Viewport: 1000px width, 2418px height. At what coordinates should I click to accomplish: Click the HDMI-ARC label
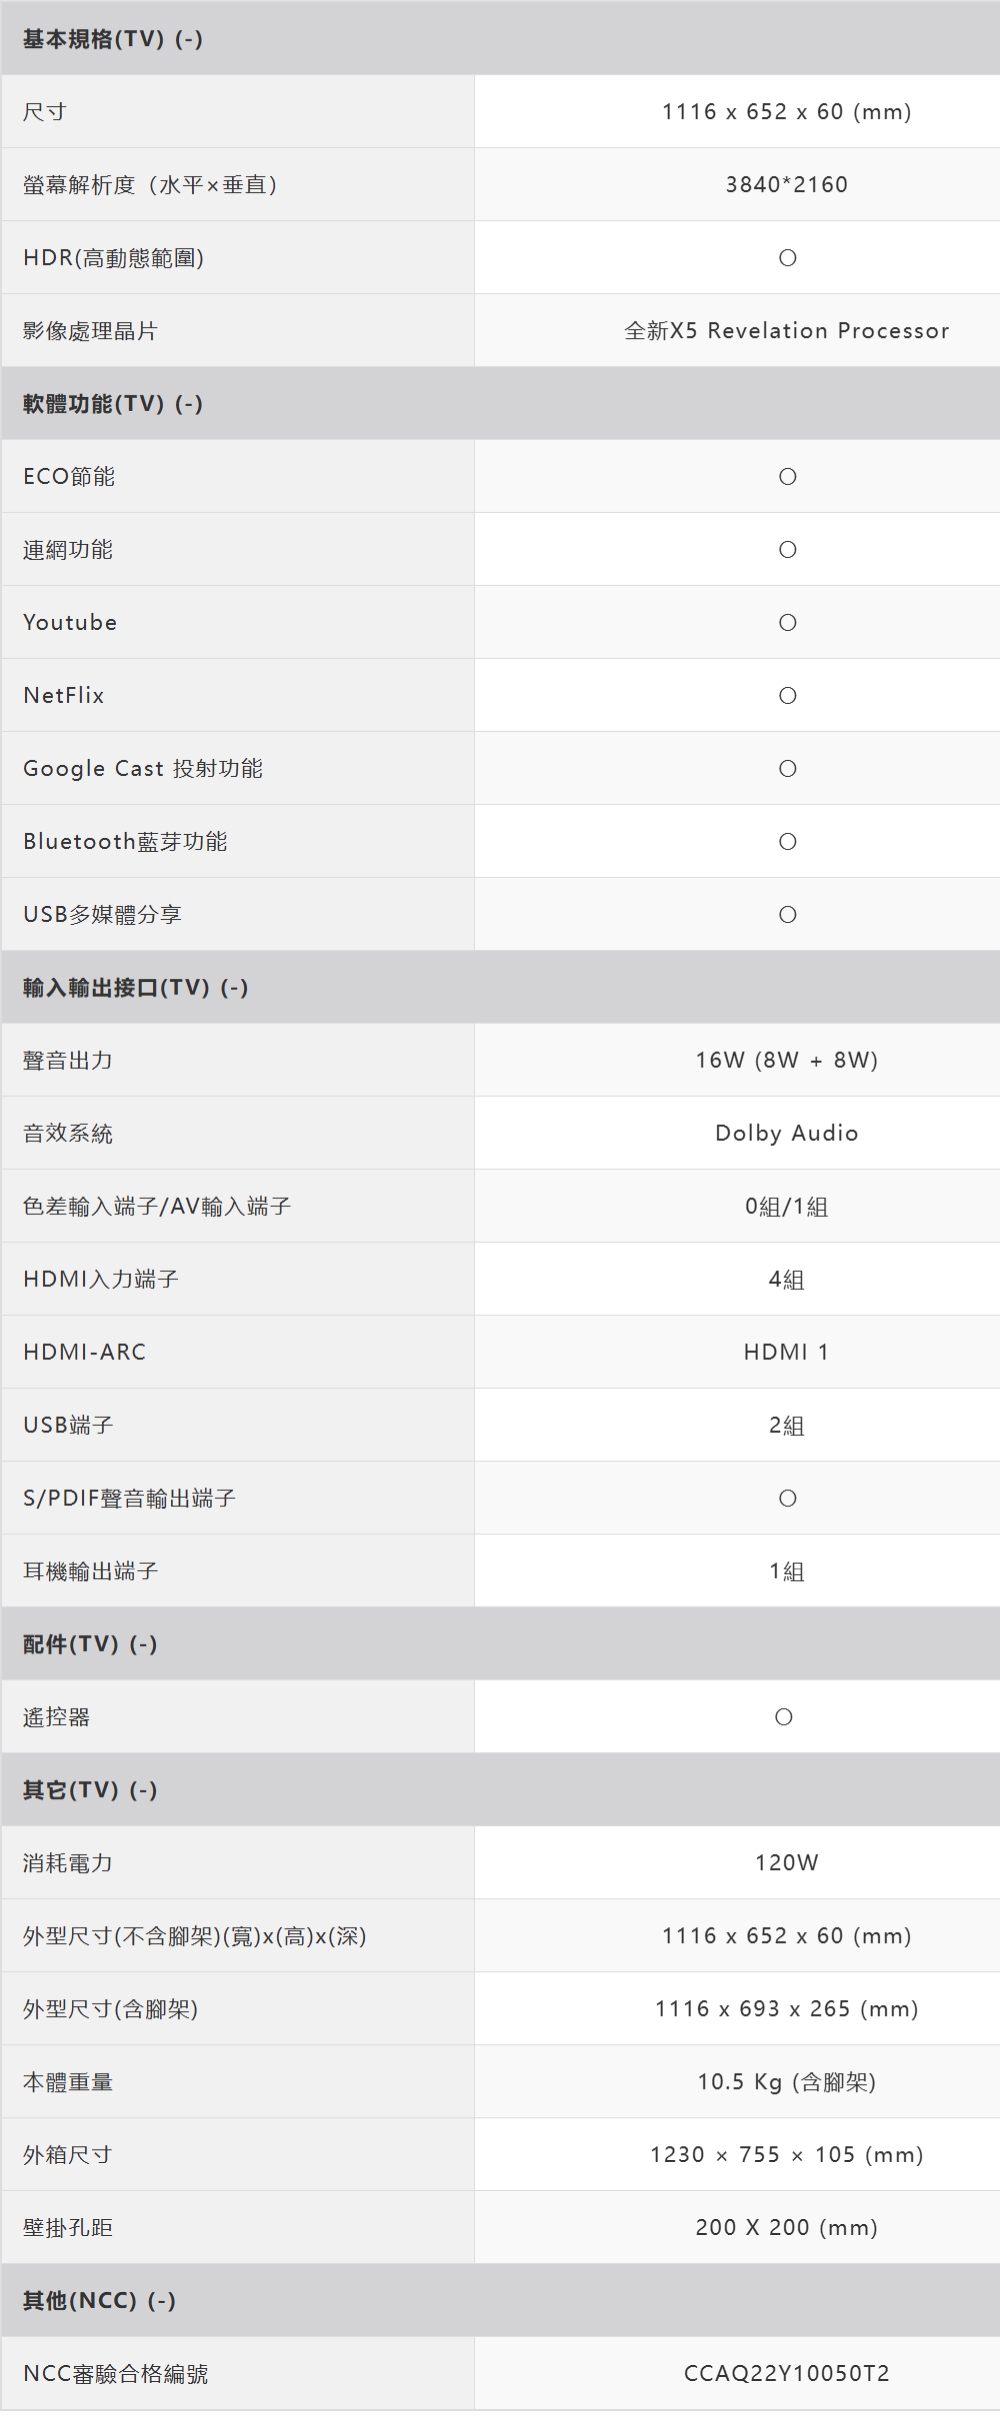click(x=85, y=1353)
